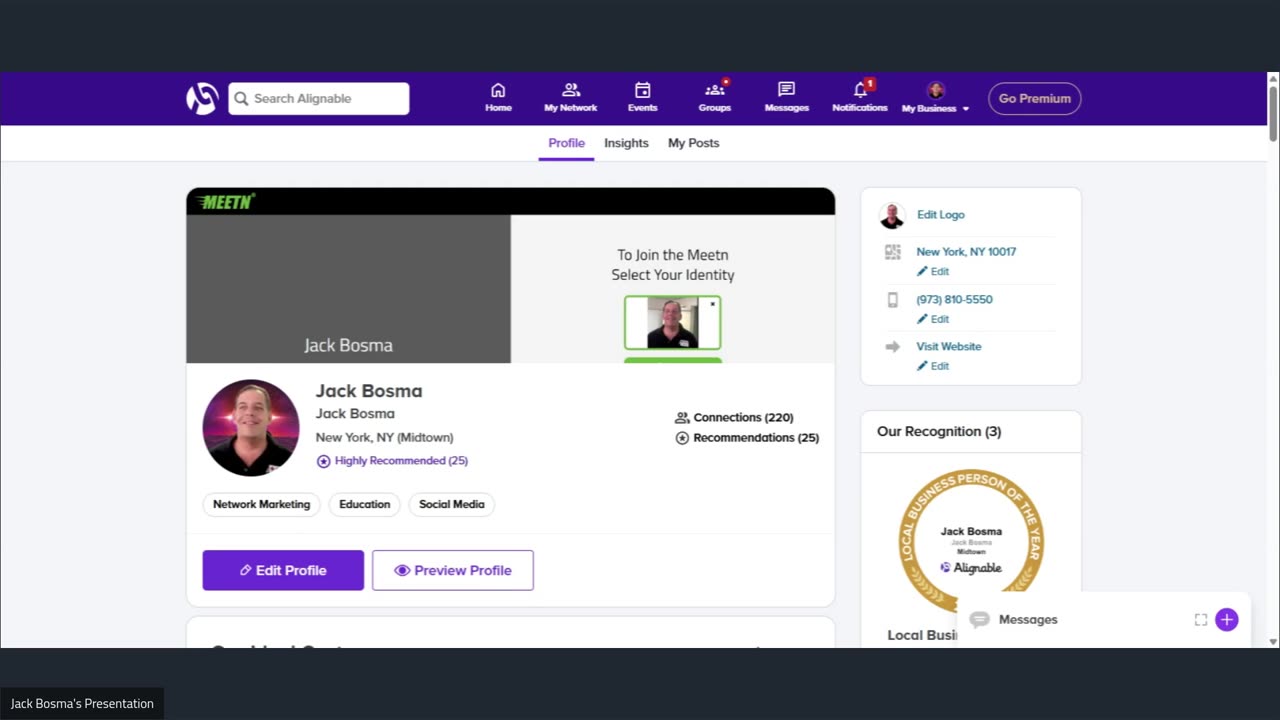
Task: Click the Edit Logo link
Action: 941,215
